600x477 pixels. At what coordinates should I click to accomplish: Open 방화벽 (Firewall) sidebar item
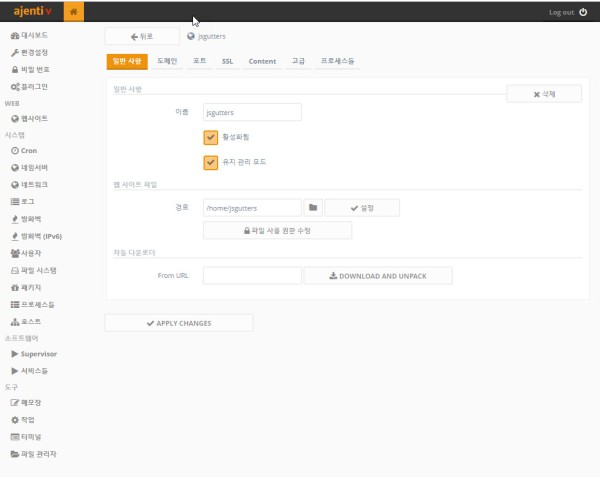pyautogui.click(x=26, y=219)
